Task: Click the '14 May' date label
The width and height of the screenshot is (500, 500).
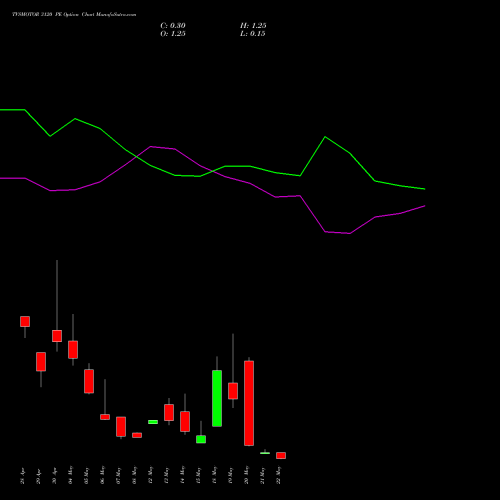Action: (182, 475)
